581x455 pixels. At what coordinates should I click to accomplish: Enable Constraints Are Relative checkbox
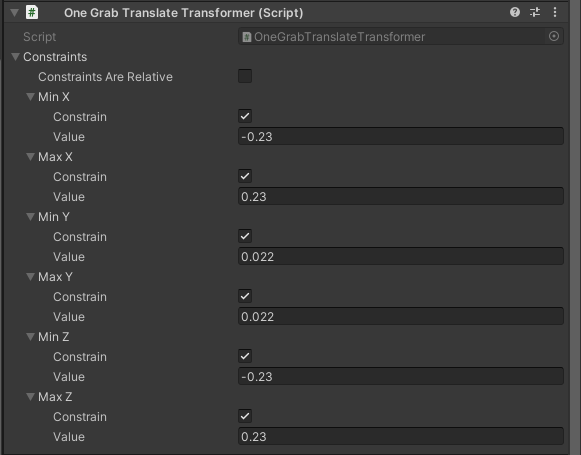click(245, 76)
